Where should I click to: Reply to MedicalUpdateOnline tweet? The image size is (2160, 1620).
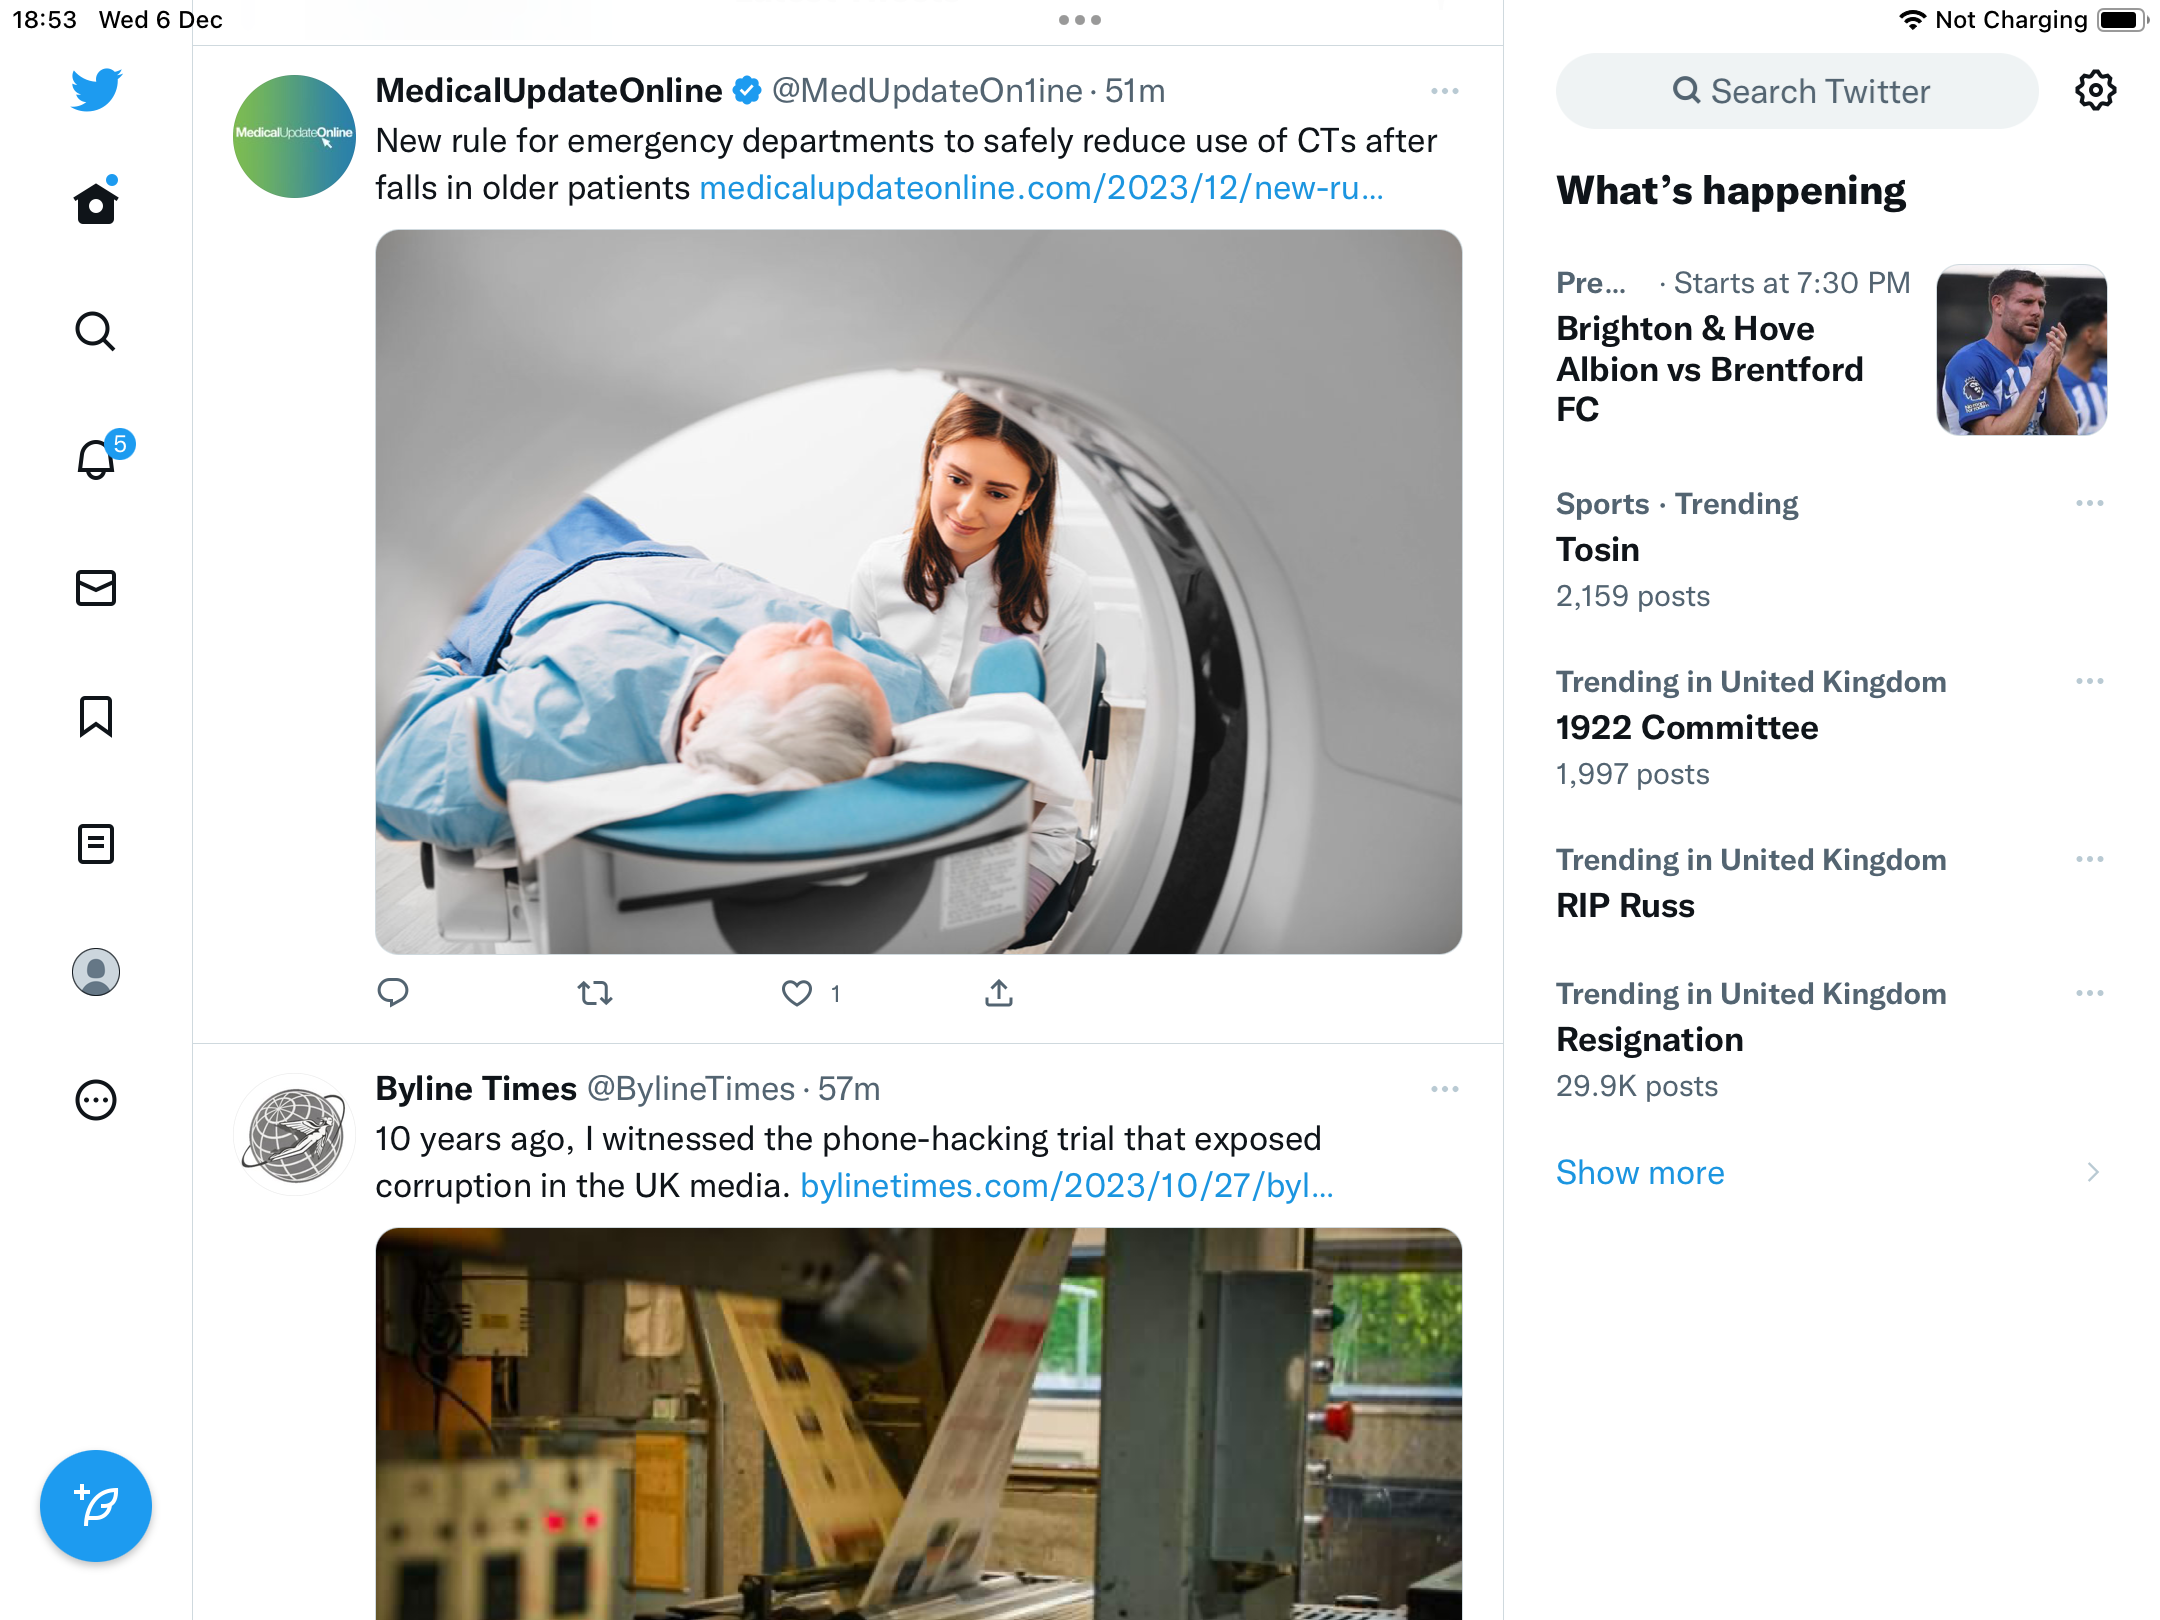[393, 992]
